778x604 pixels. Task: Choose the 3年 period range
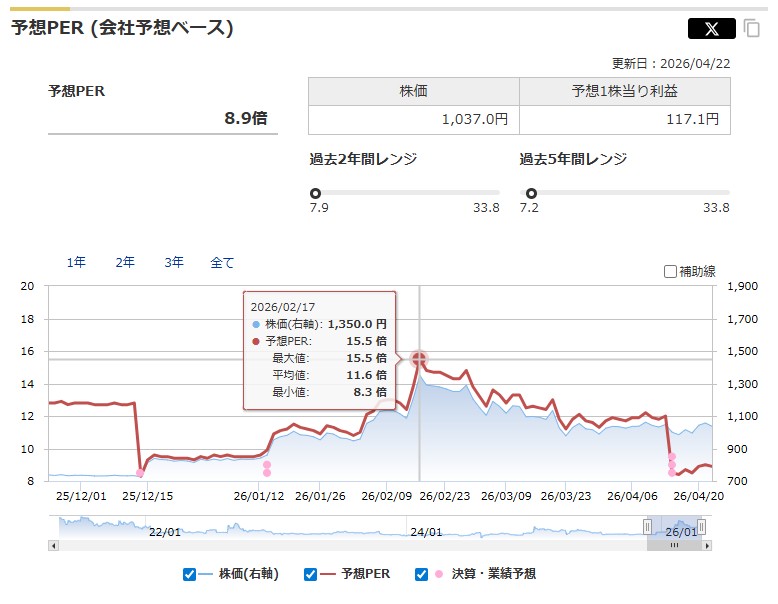(x=174, y=263)
